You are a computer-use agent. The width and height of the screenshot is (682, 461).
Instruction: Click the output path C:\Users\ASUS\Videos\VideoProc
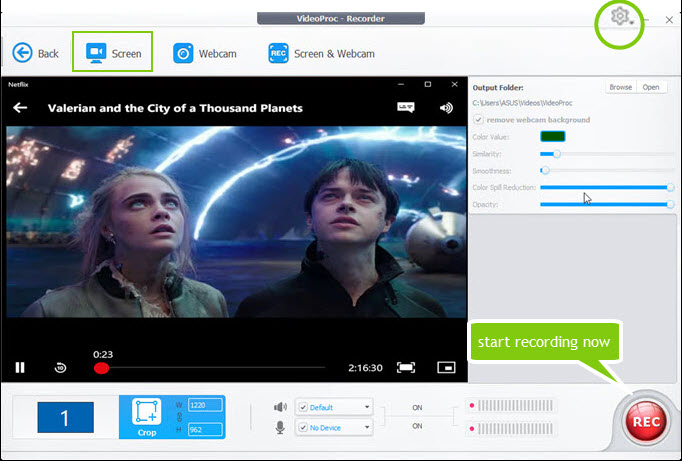tap(522, 103)
